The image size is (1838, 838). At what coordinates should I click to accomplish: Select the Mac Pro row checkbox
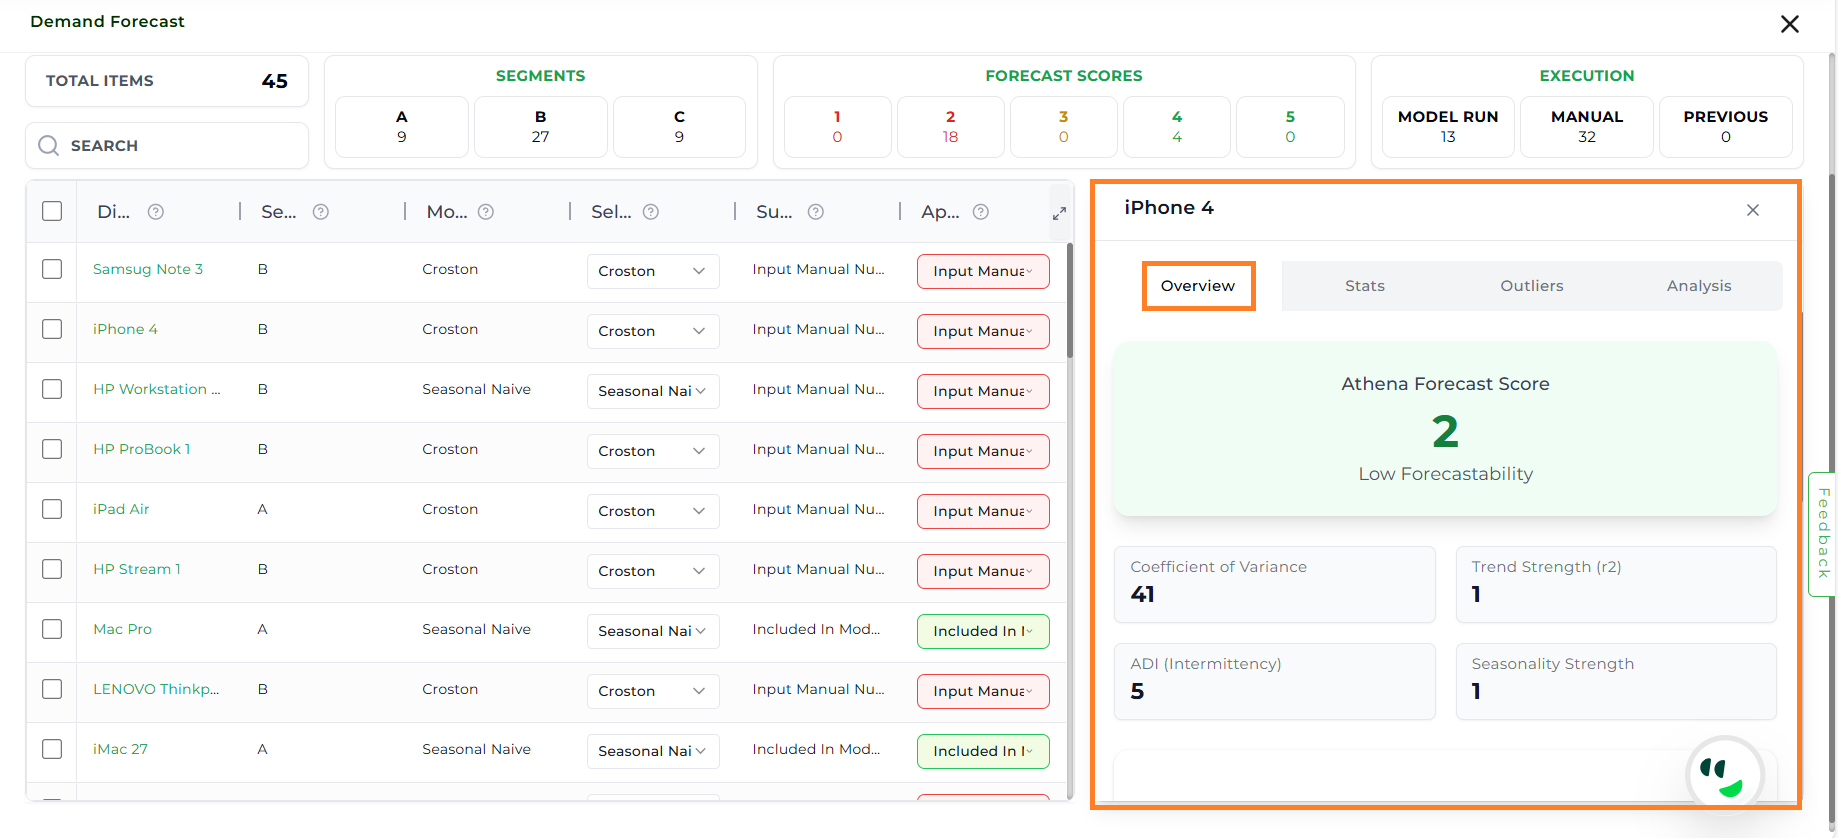coord(52,630)
